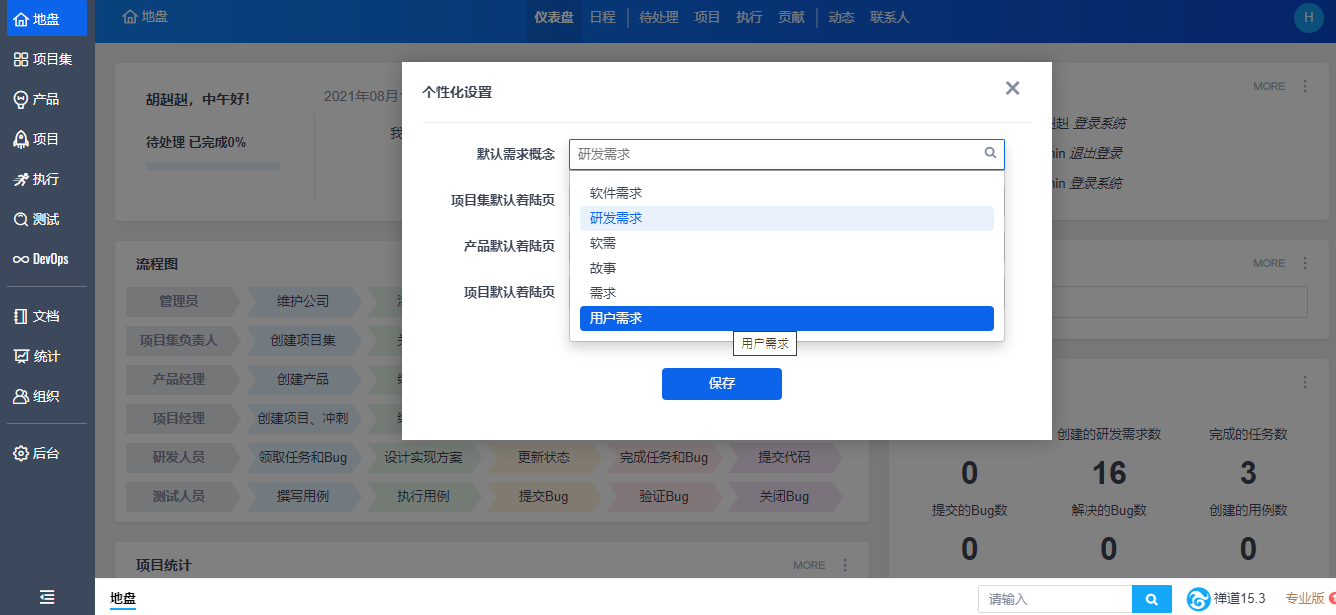The image size is (1336, 615).
Task: Open the user avatar H menu
Action: [x=1308, y=17]
